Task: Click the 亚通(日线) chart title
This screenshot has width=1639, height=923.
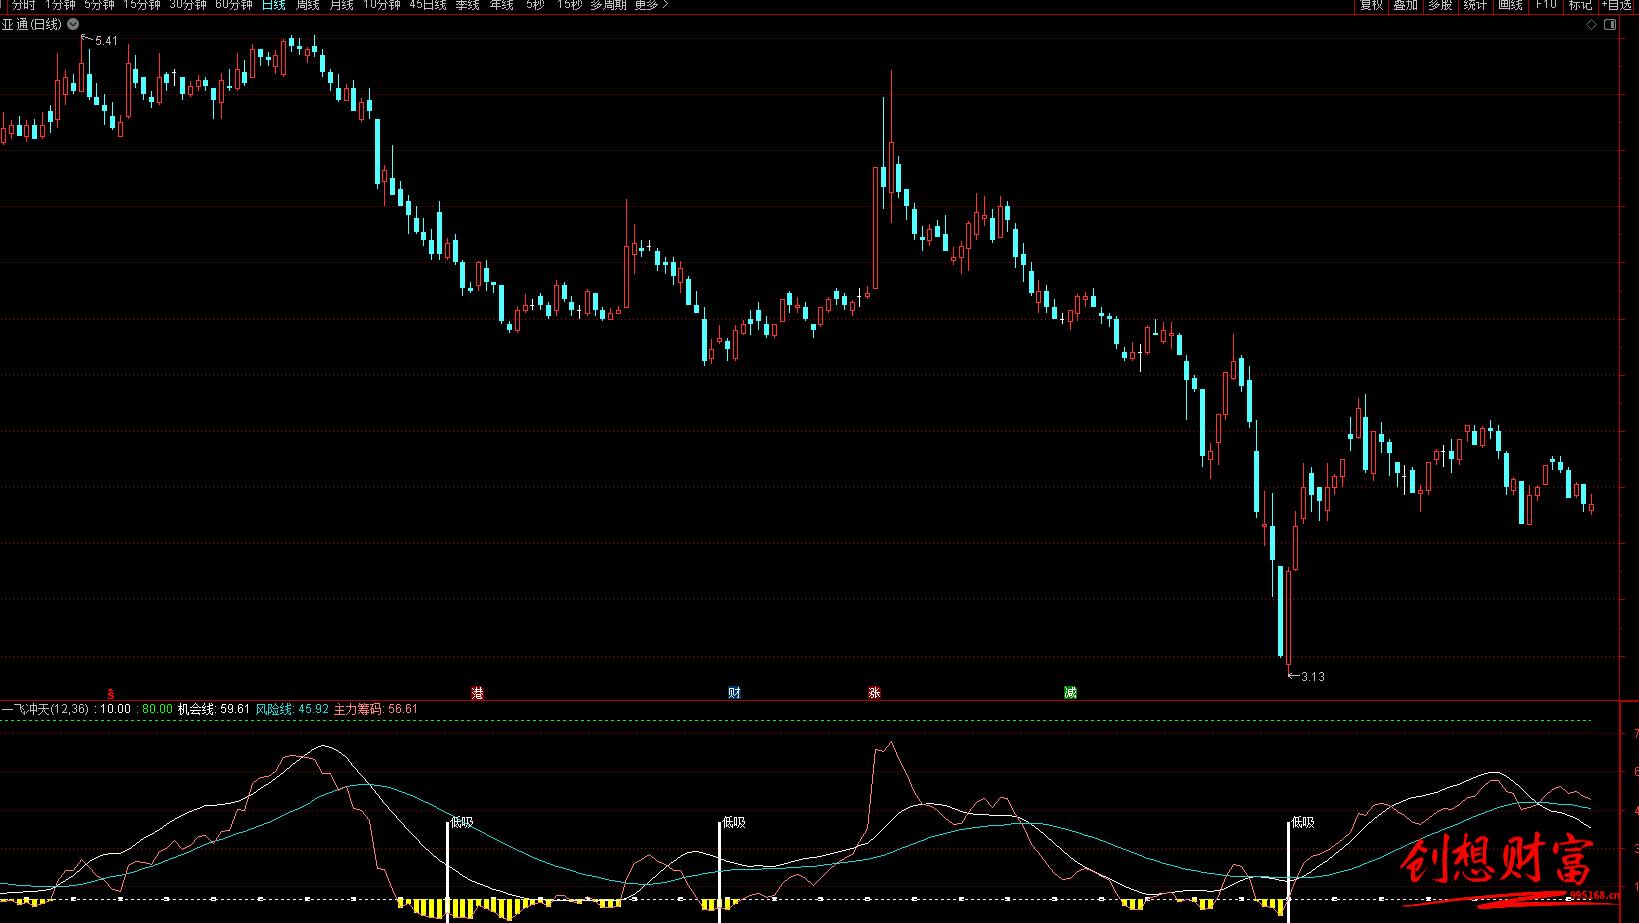Action: [x=32, y=24]
